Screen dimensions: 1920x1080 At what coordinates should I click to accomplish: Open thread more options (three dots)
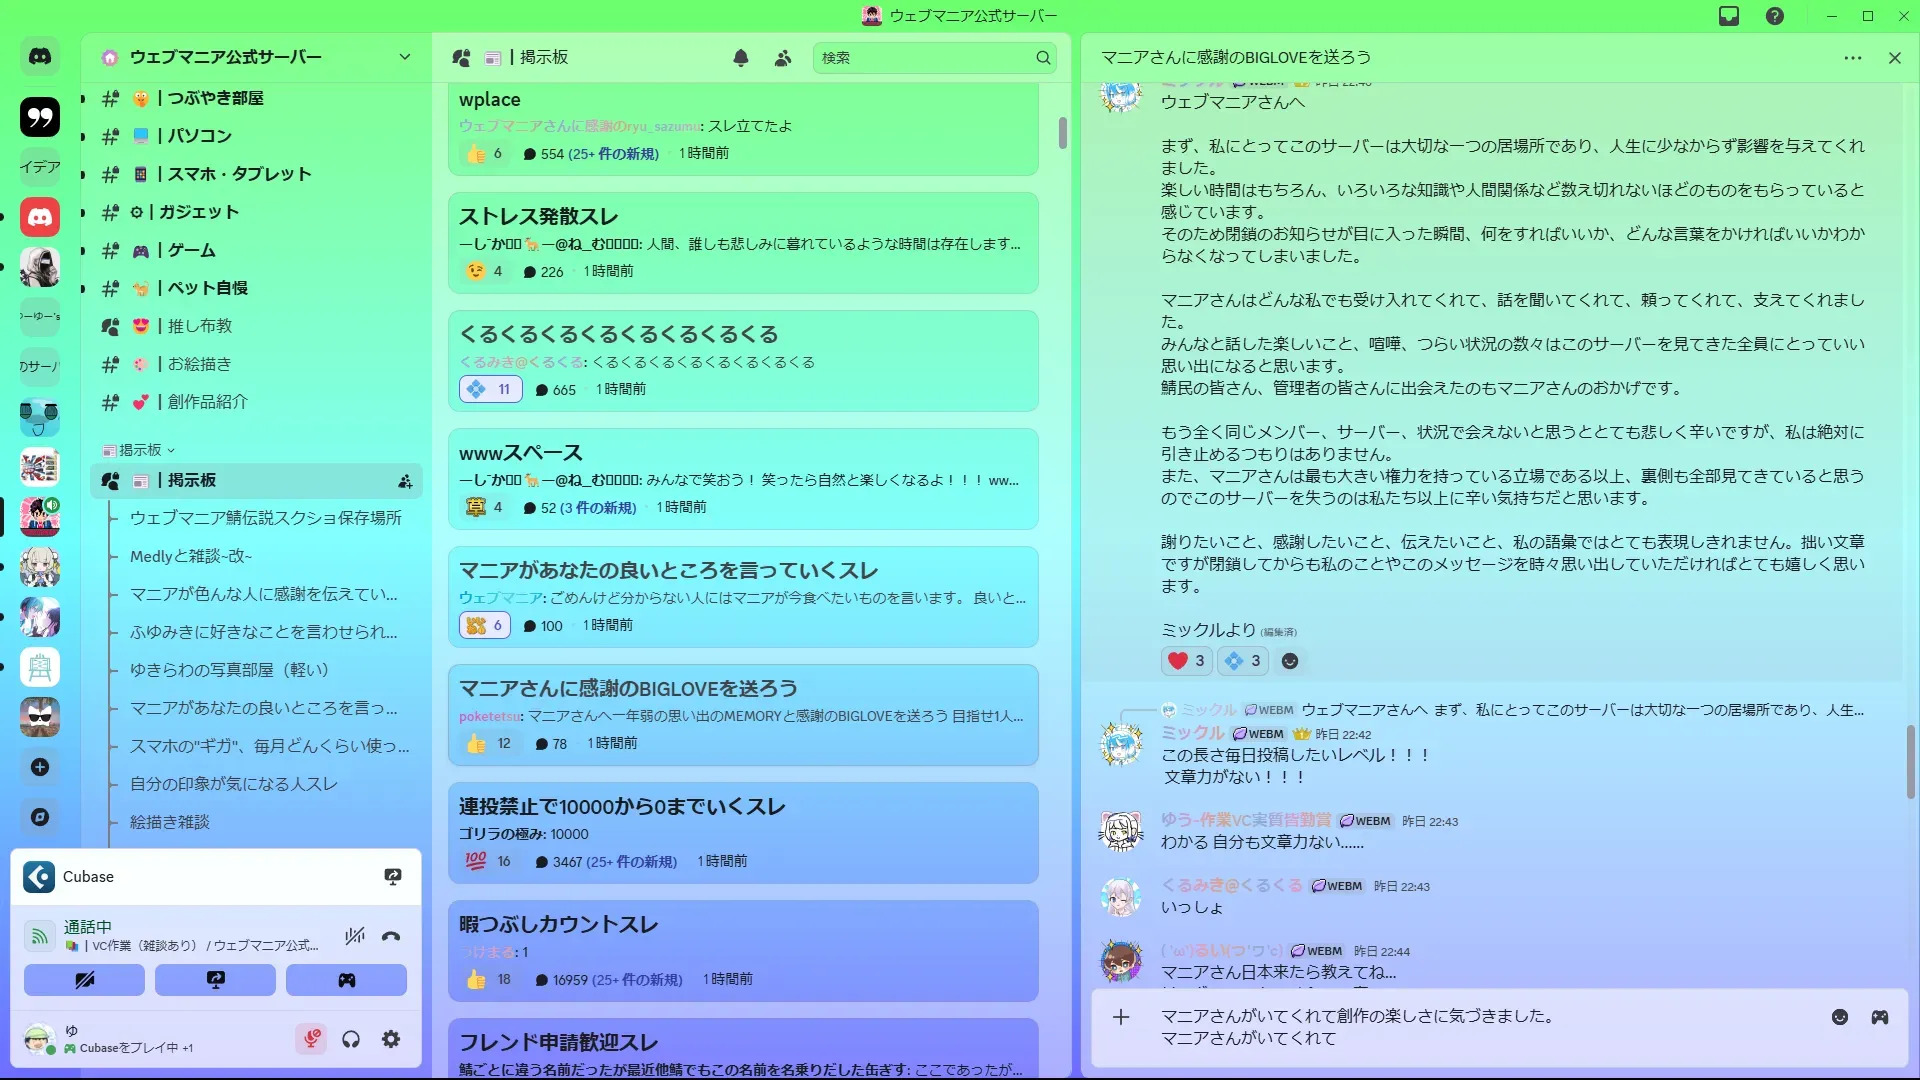[x=1853, y=58]
